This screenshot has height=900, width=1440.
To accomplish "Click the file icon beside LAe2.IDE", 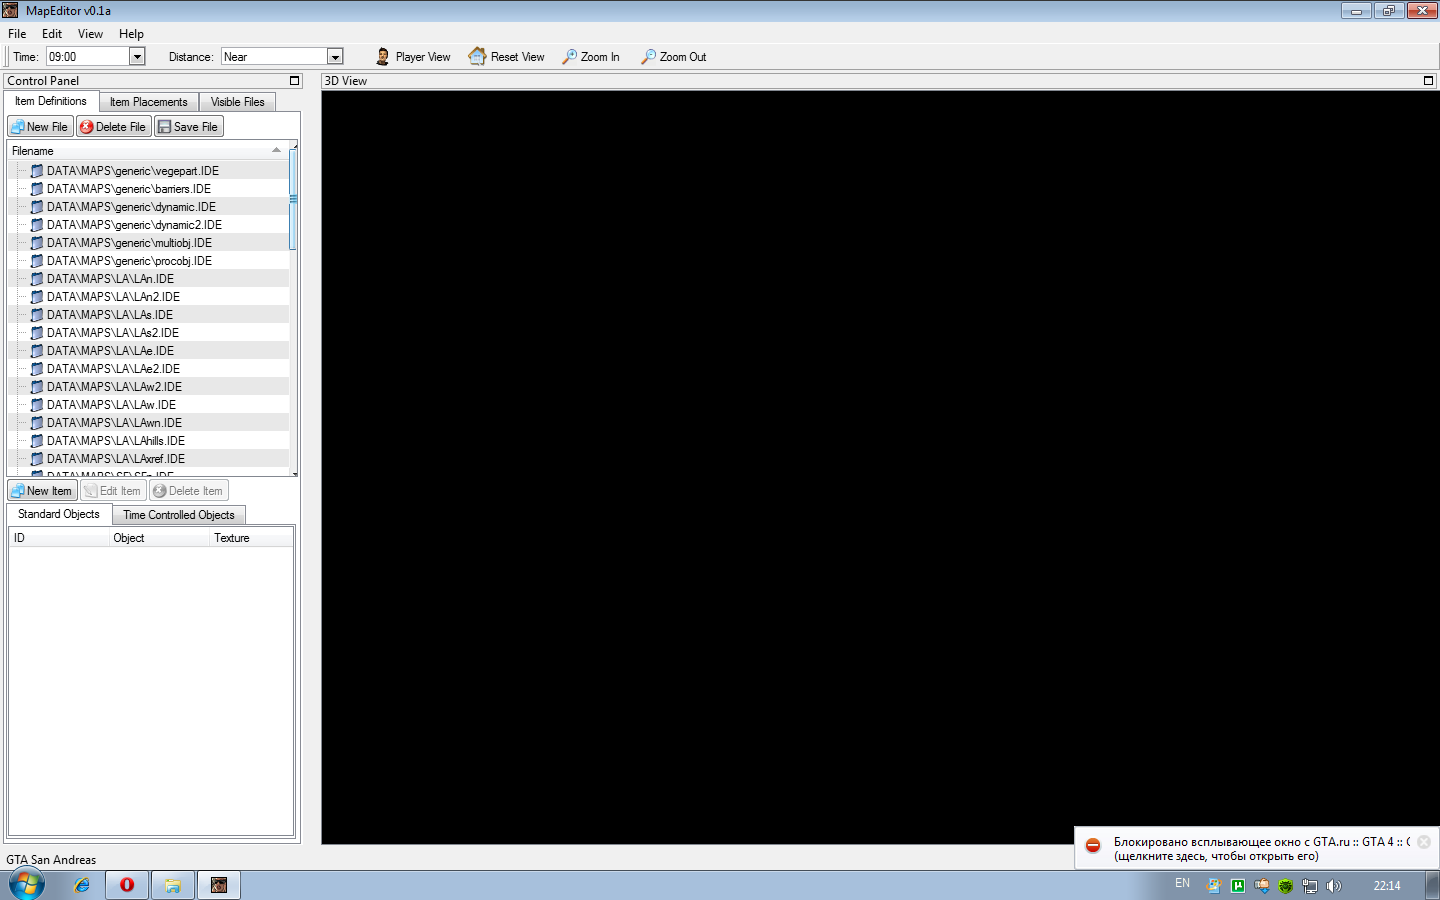I will click(x=37, y=369).
